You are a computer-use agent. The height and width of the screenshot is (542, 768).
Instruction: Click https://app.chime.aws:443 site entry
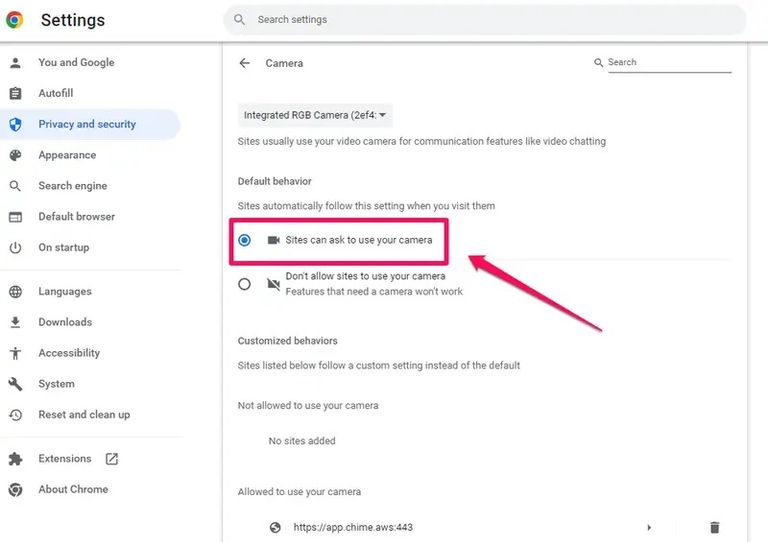tap(353, 528)
